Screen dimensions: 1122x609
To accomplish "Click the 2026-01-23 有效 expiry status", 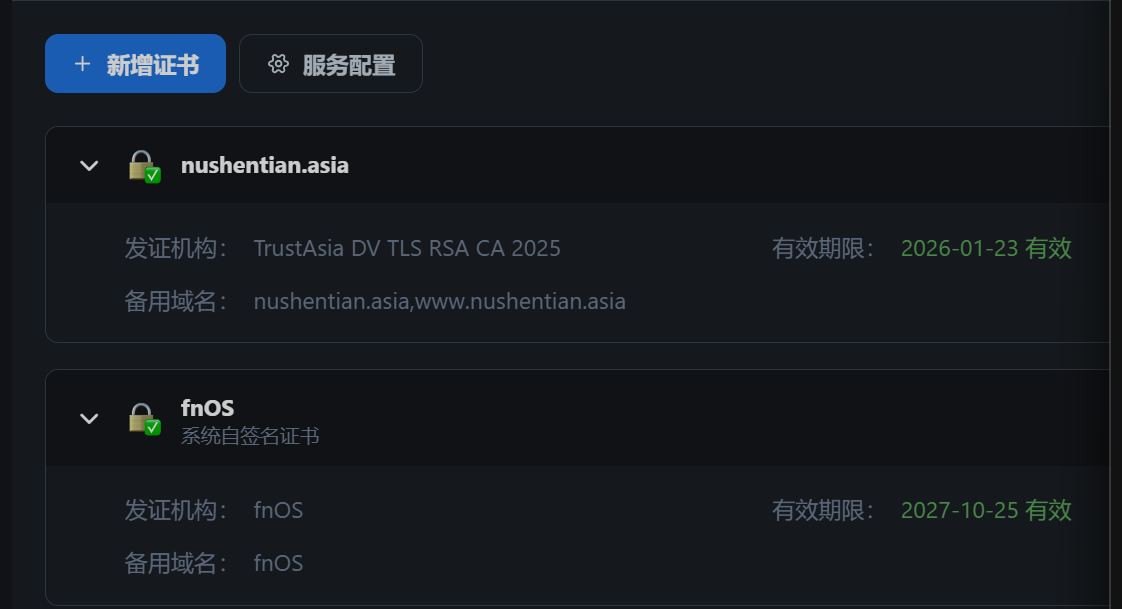I will [986, 248].
